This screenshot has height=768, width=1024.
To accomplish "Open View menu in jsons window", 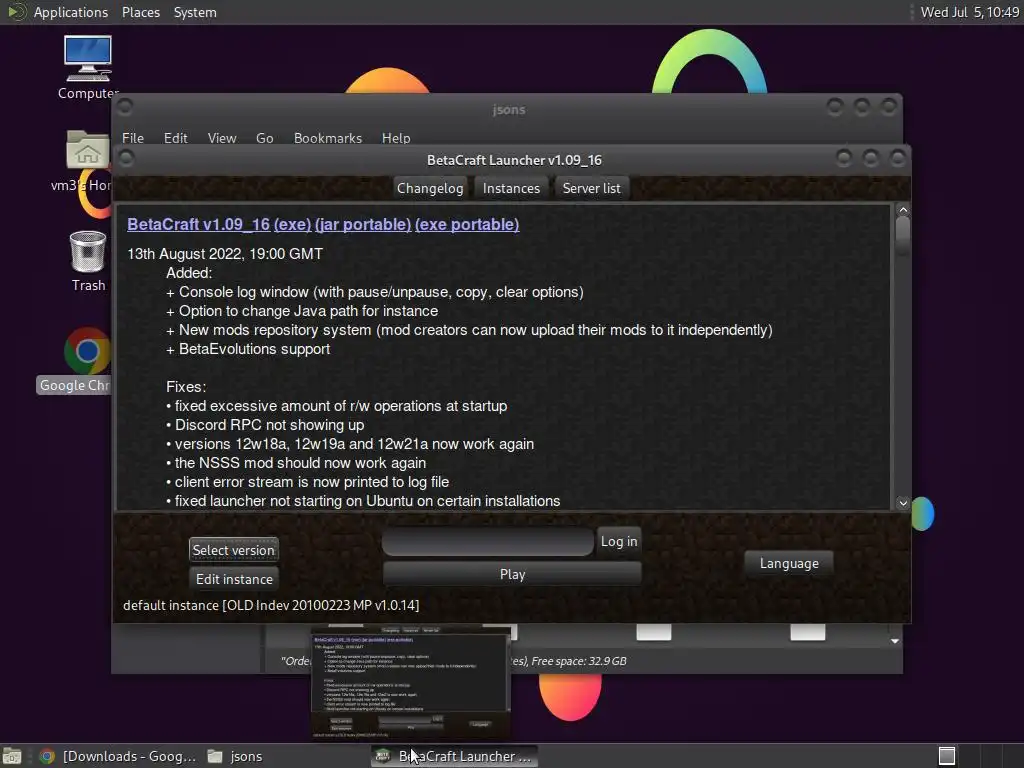I will (221, 138).
